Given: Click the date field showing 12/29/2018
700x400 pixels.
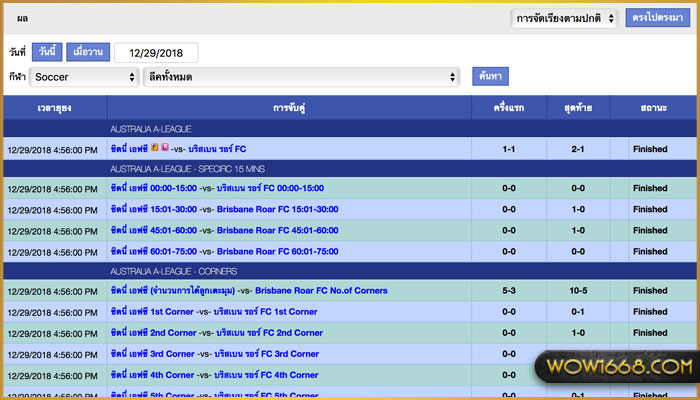Looking at the screenshot, I should point(156,52).
